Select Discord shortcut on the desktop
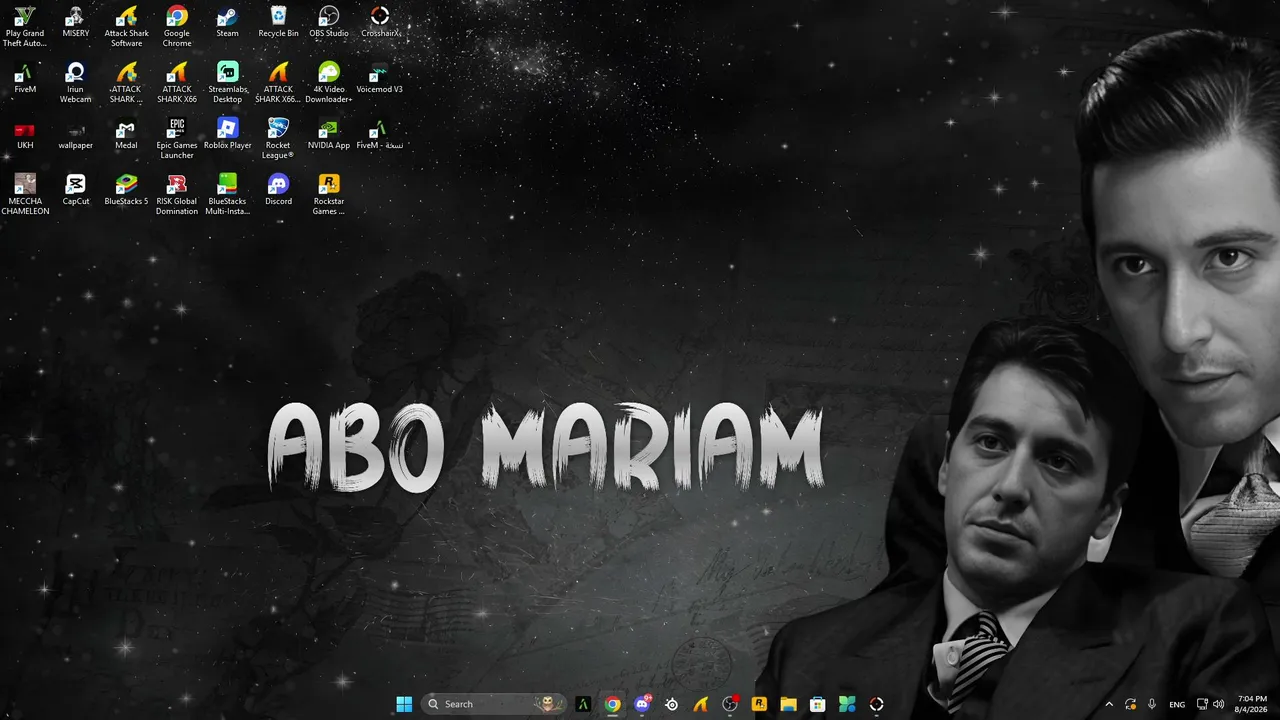1280x720 pixels. [278, 190]
